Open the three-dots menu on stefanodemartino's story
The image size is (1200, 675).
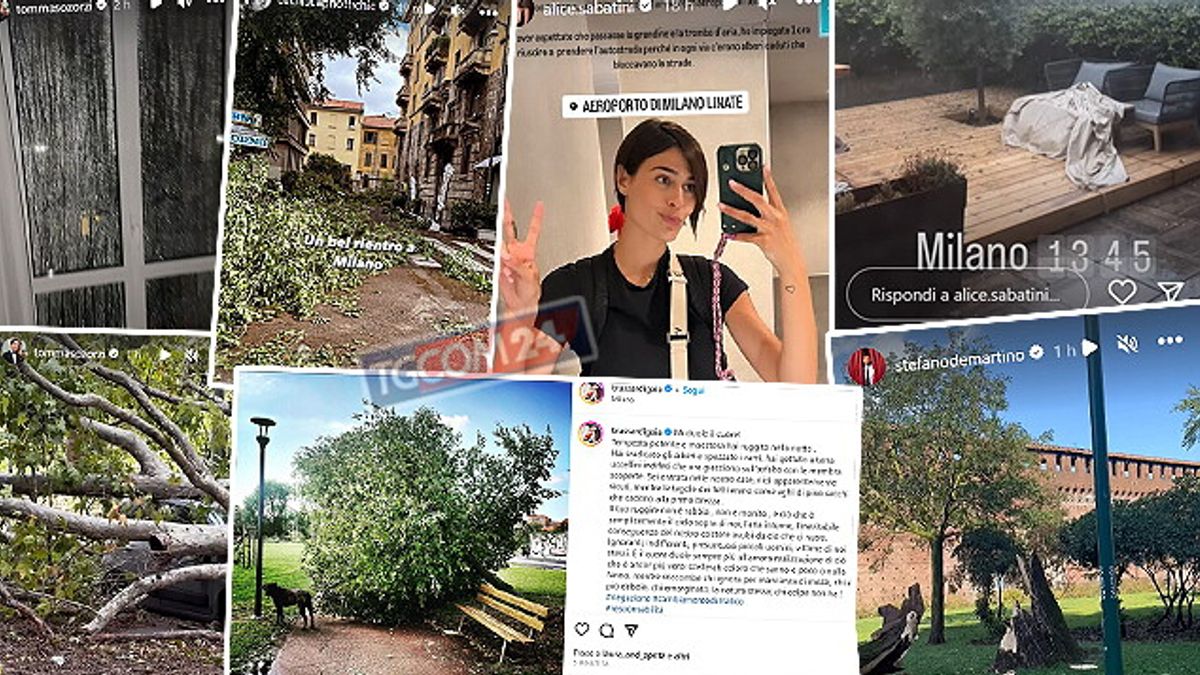pyautogui.click(x=1170, y=341)
